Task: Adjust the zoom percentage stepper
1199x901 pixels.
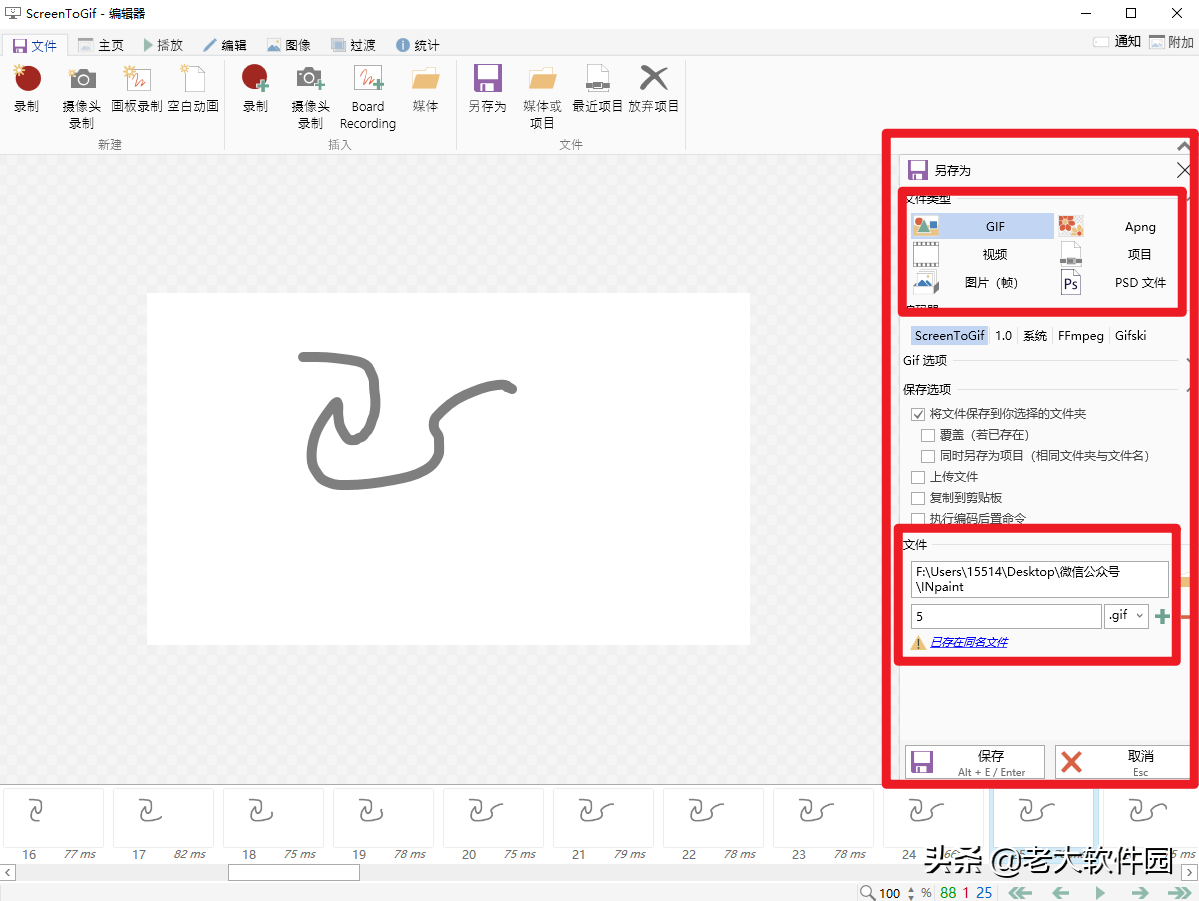Action: [911, 893]
